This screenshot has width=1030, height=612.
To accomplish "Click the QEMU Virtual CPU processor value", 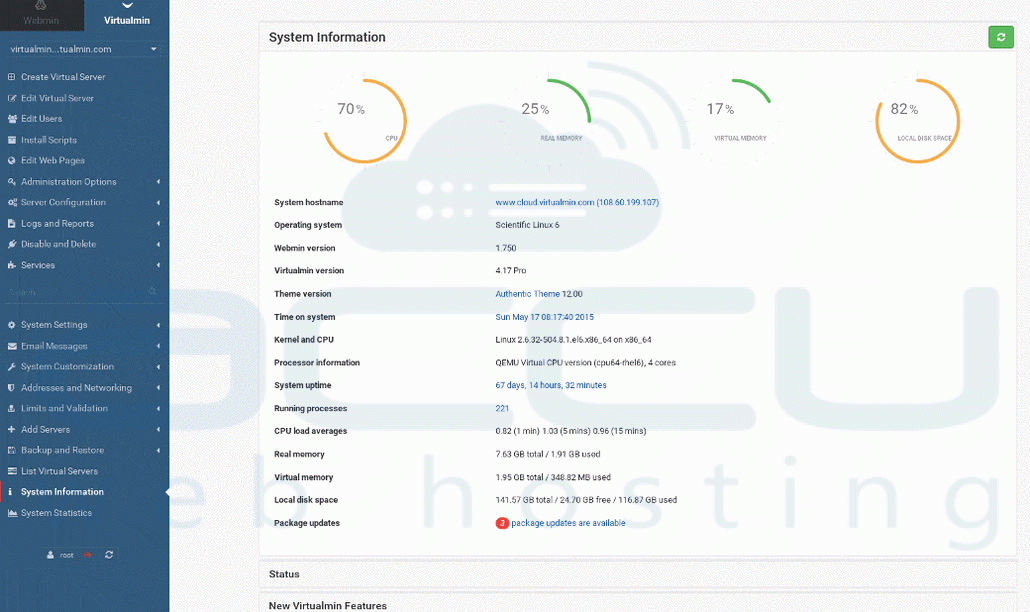I will tap(585, 362).
